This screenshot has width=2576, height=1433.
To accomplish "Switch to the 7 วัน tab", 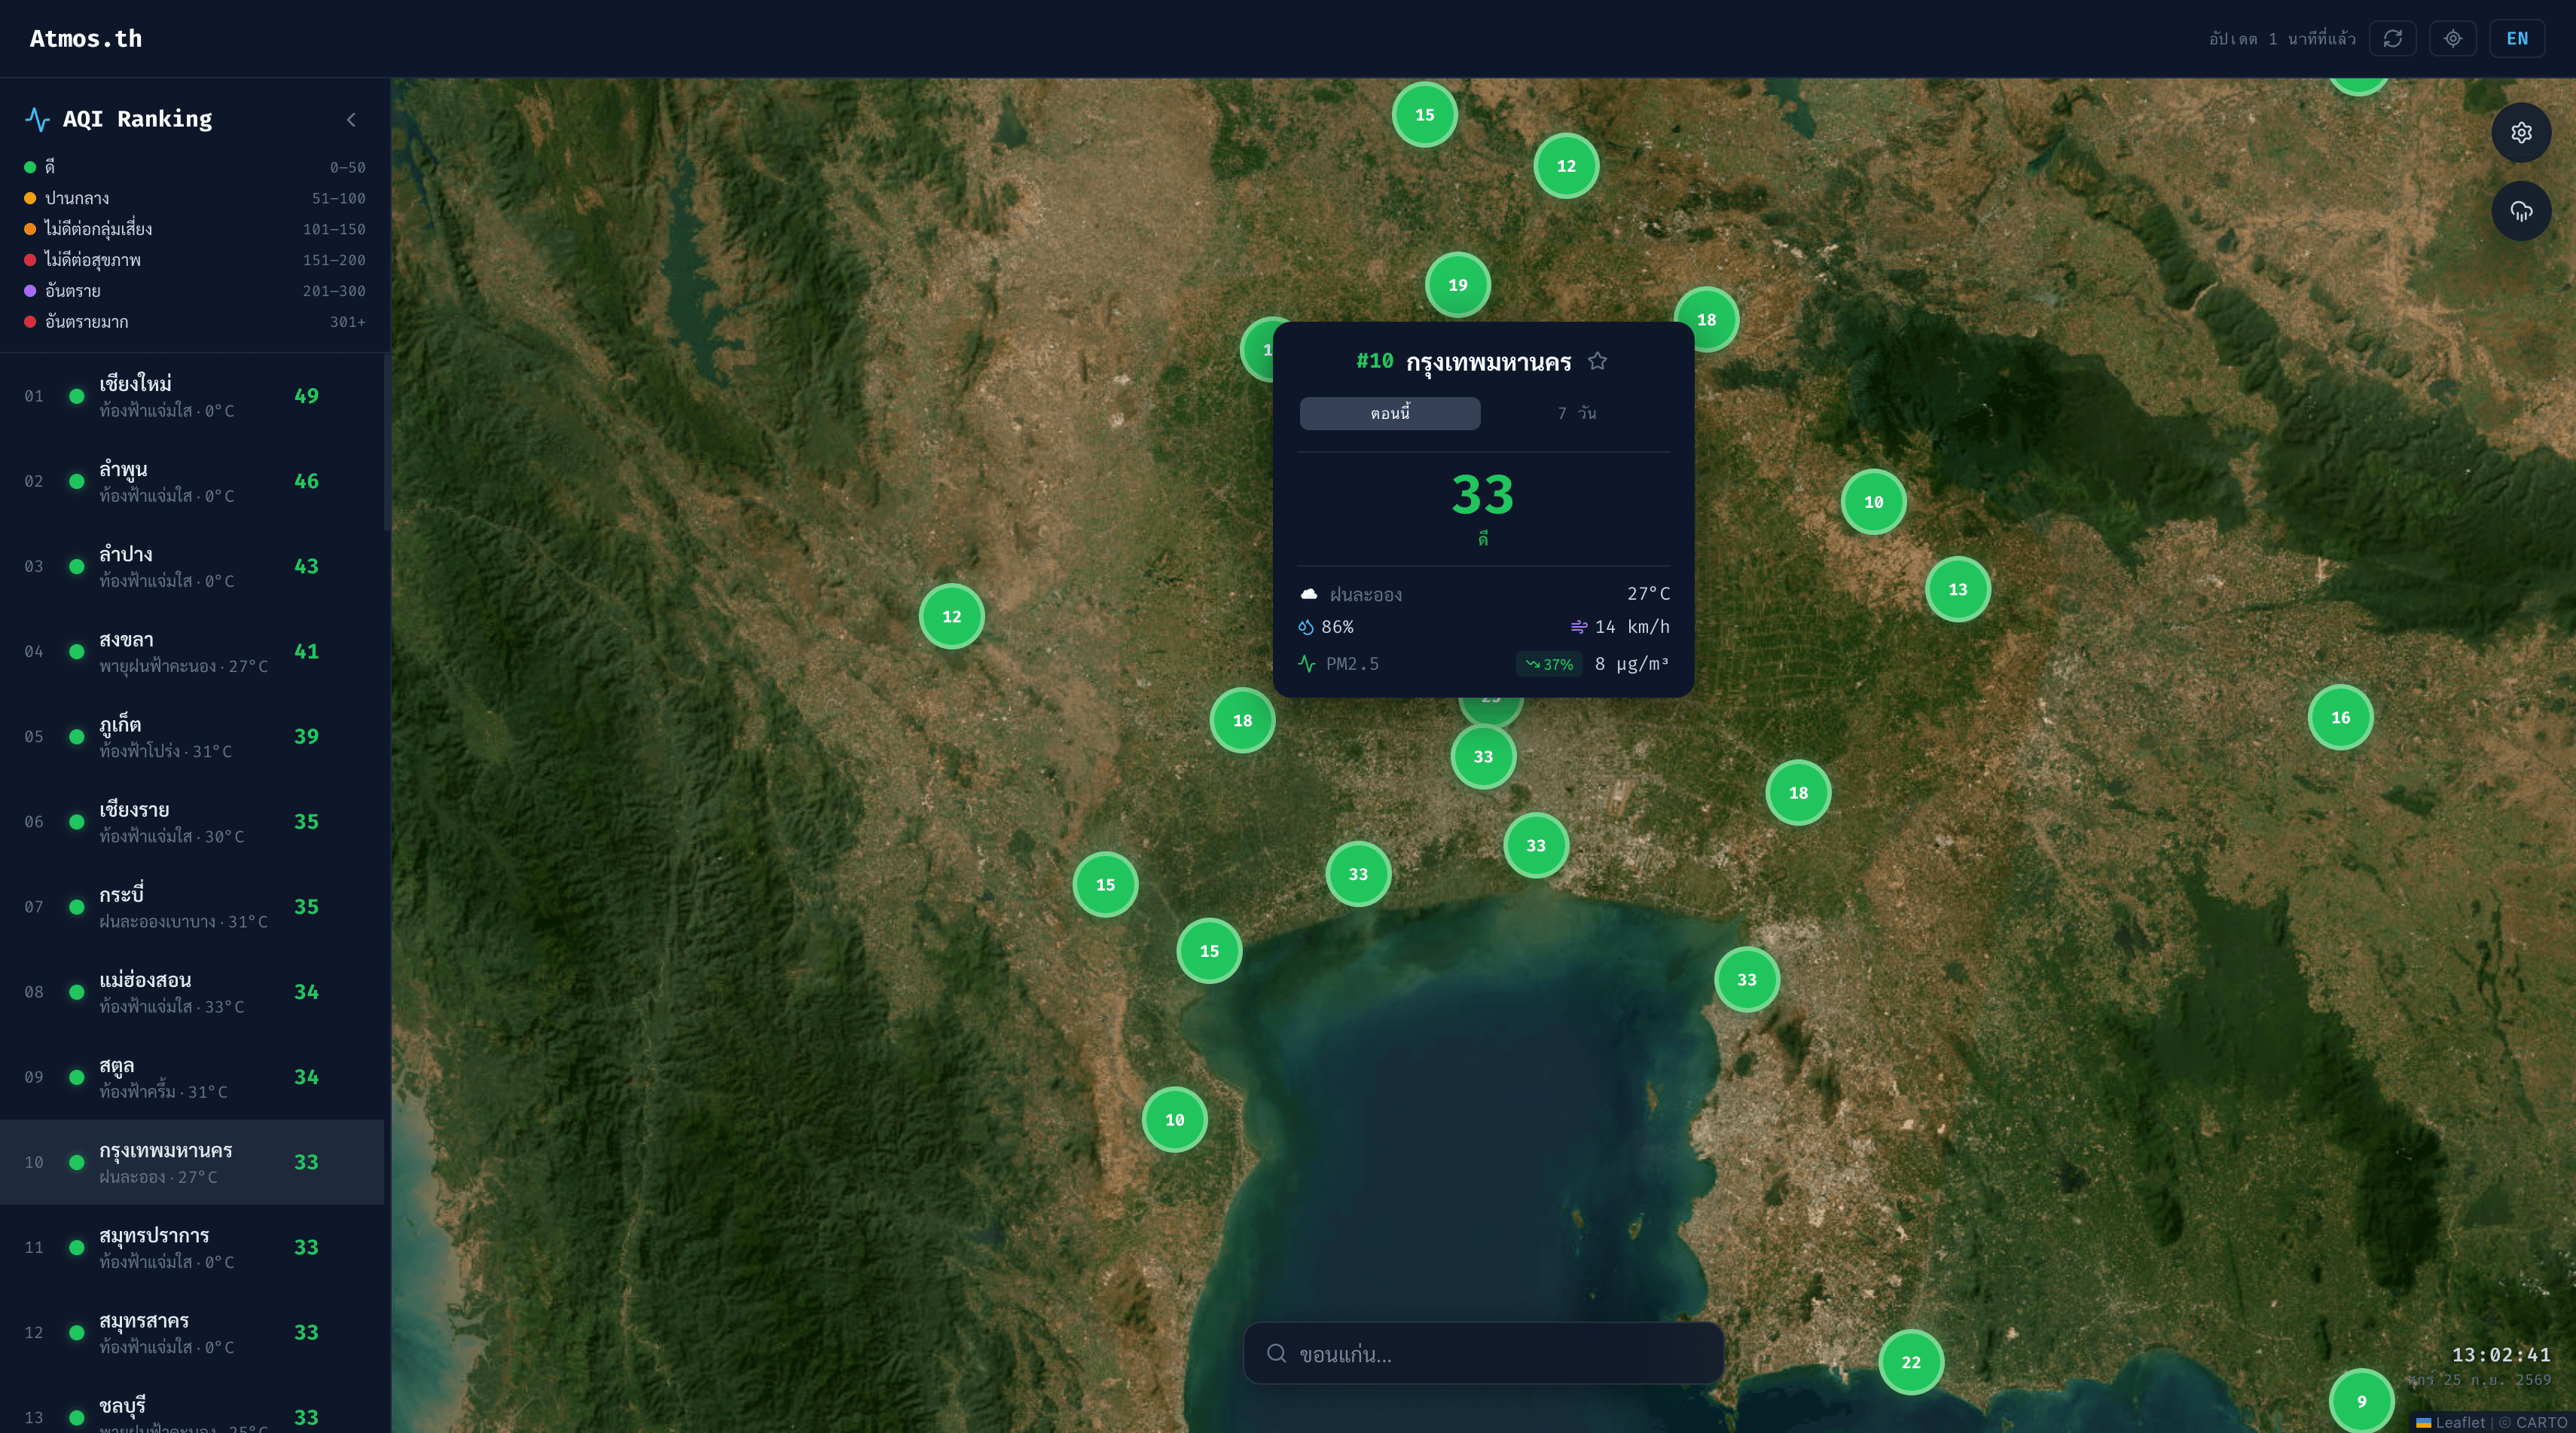I will (x=1576, y=413).
